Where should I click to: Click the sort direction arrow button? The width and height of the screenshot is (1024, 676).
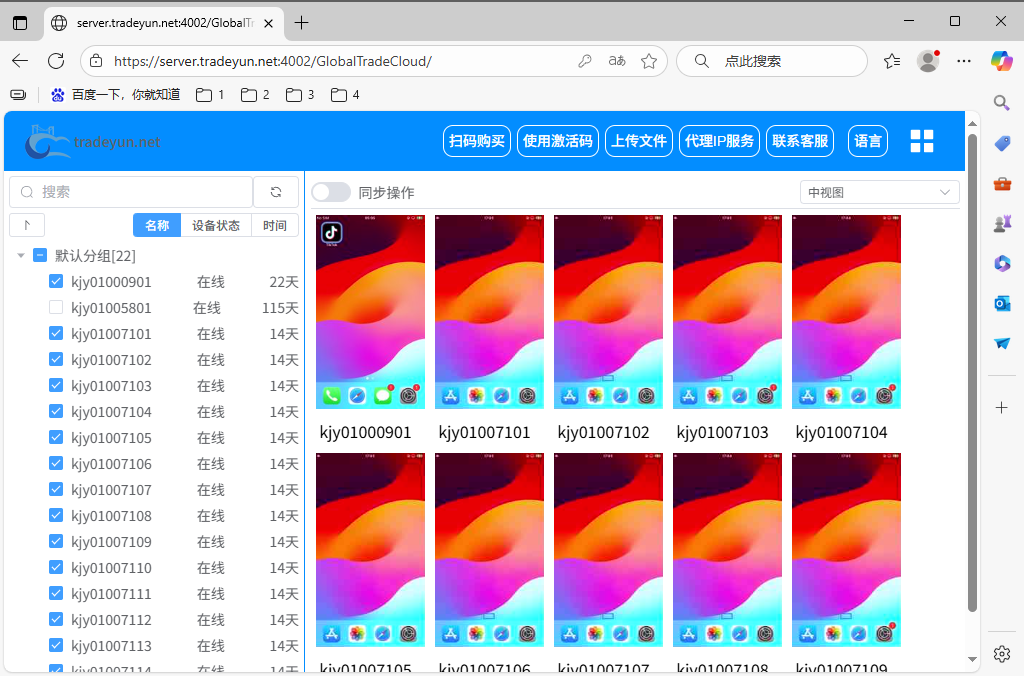[27, 225]
